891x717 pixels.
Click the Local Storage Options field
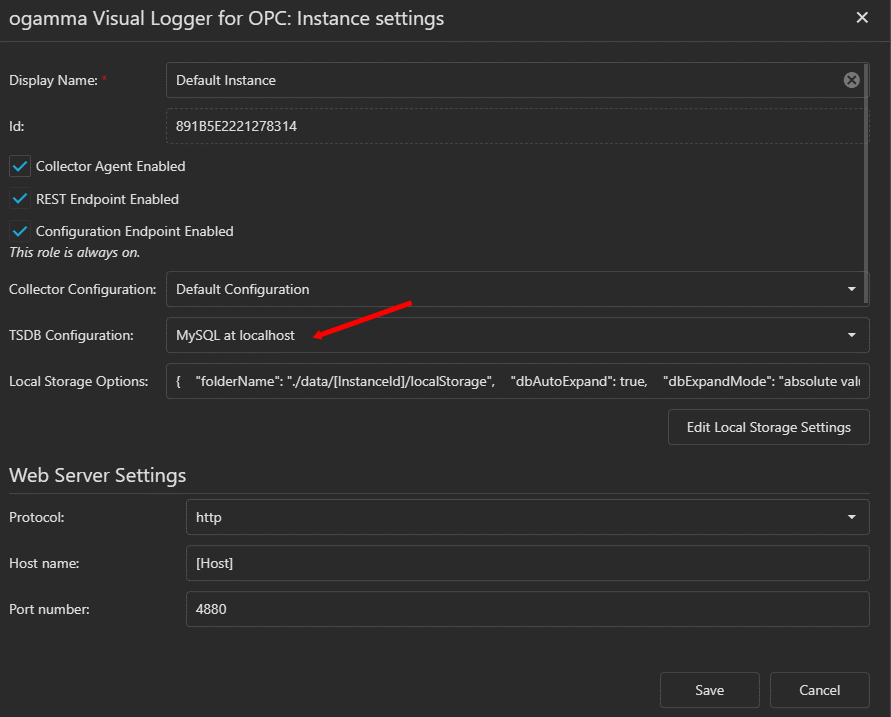pyautogui.click(x=515, y=381)
